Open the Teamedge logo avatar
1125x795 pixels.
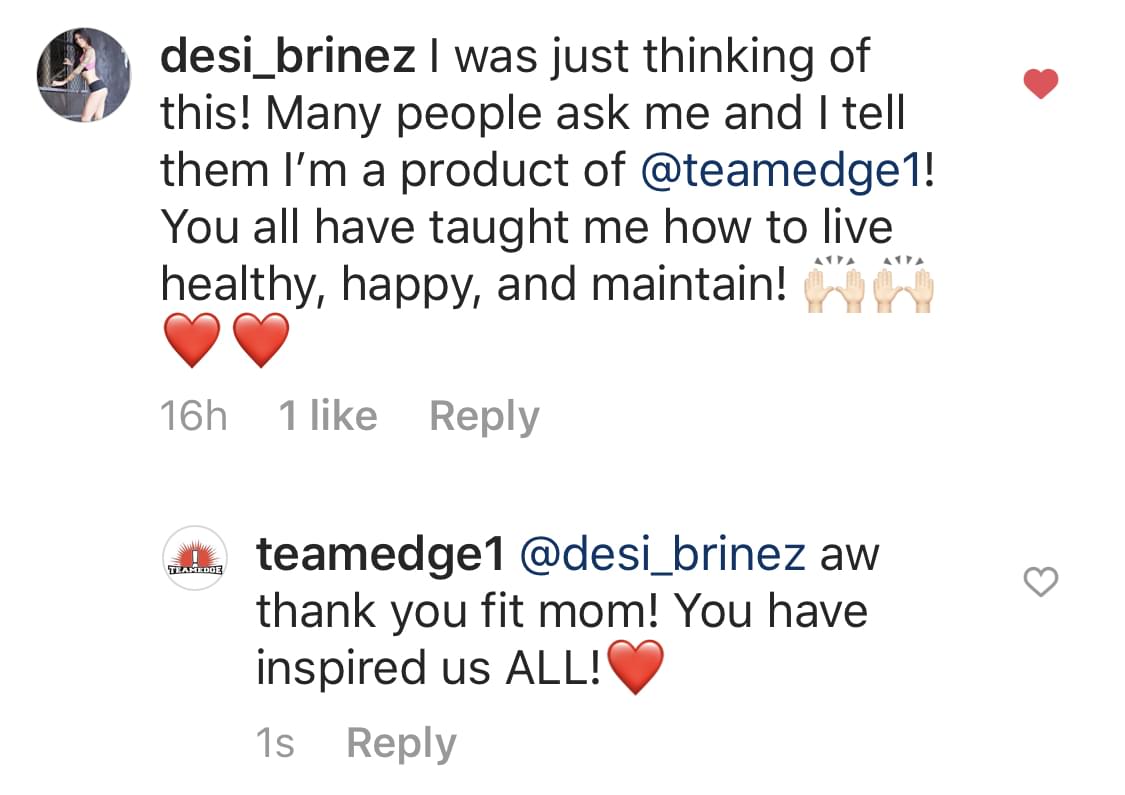[195, 558]
